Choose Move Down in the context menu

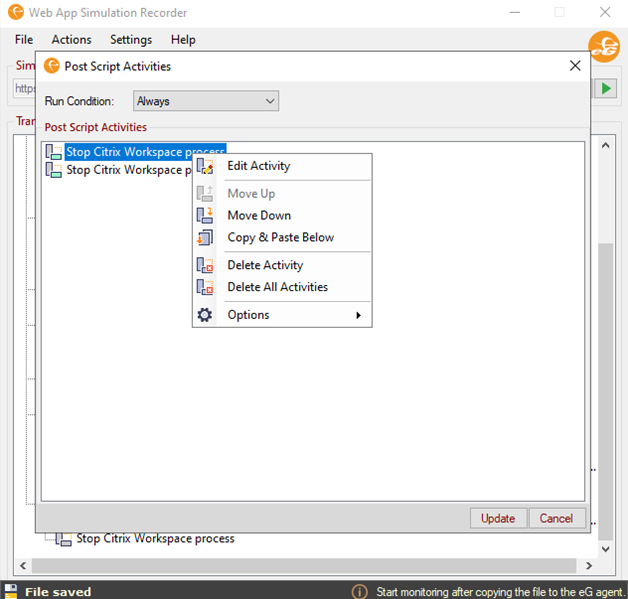pos(282,215)
